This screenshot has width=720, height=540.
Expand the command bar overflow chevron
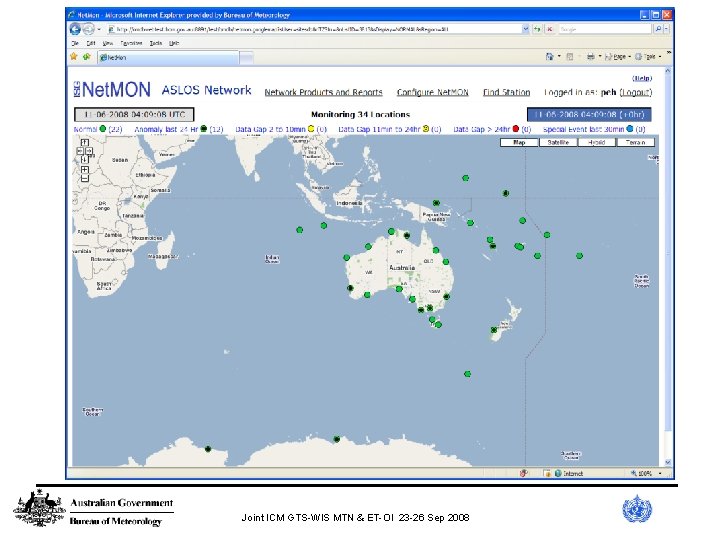coord(669,53)
